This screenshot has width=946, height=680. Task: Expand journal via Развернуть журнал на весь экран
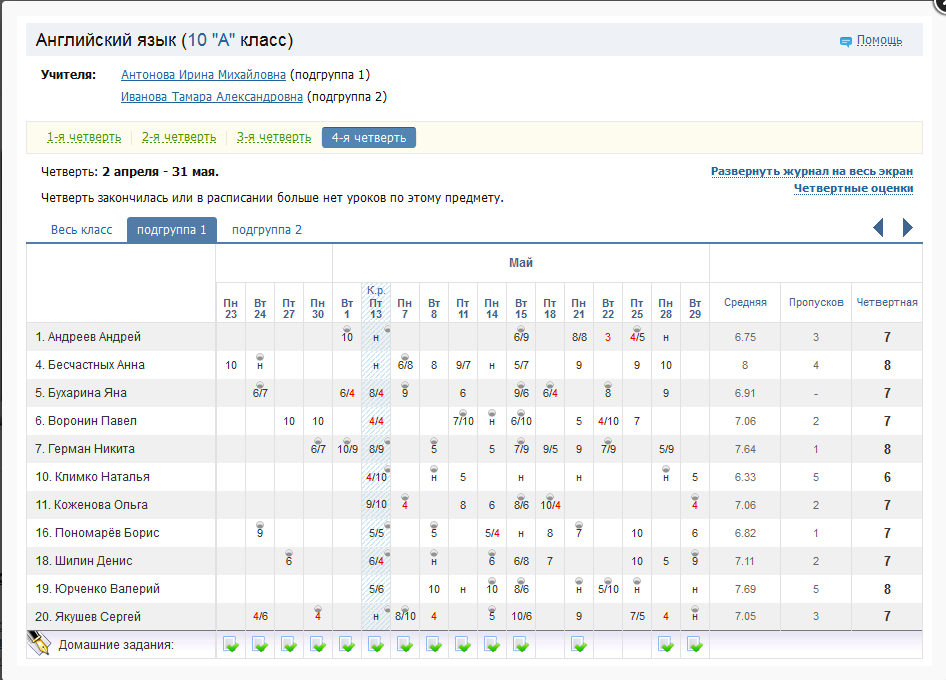811,171
